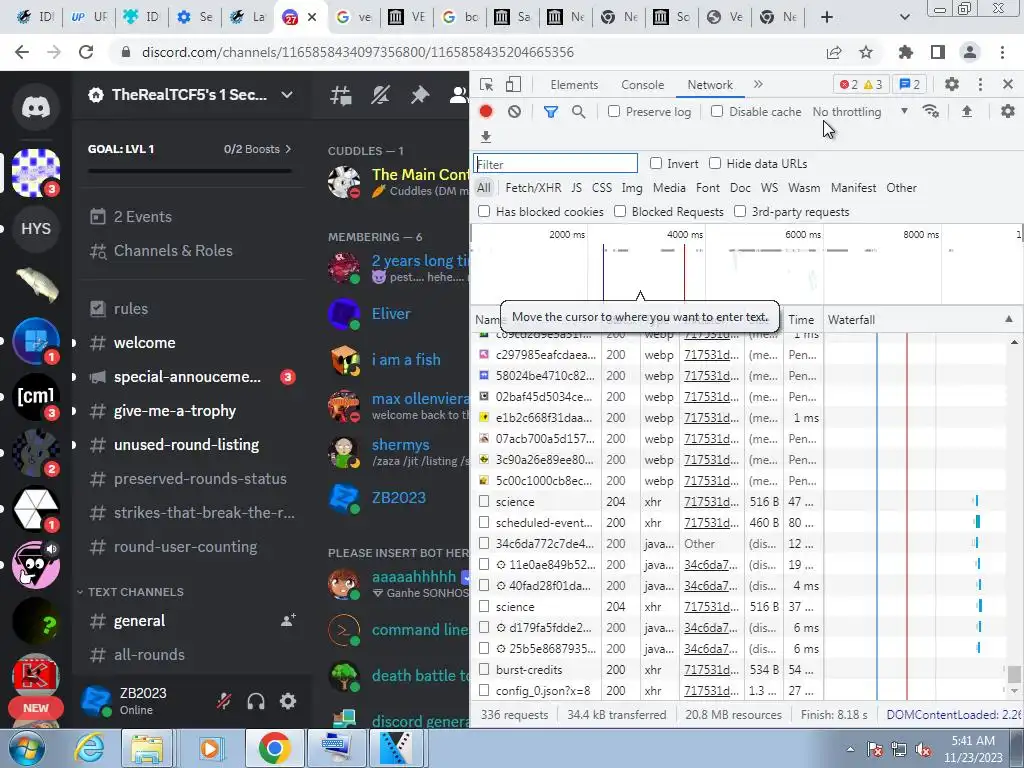Open the [cm] server icon

36,396
